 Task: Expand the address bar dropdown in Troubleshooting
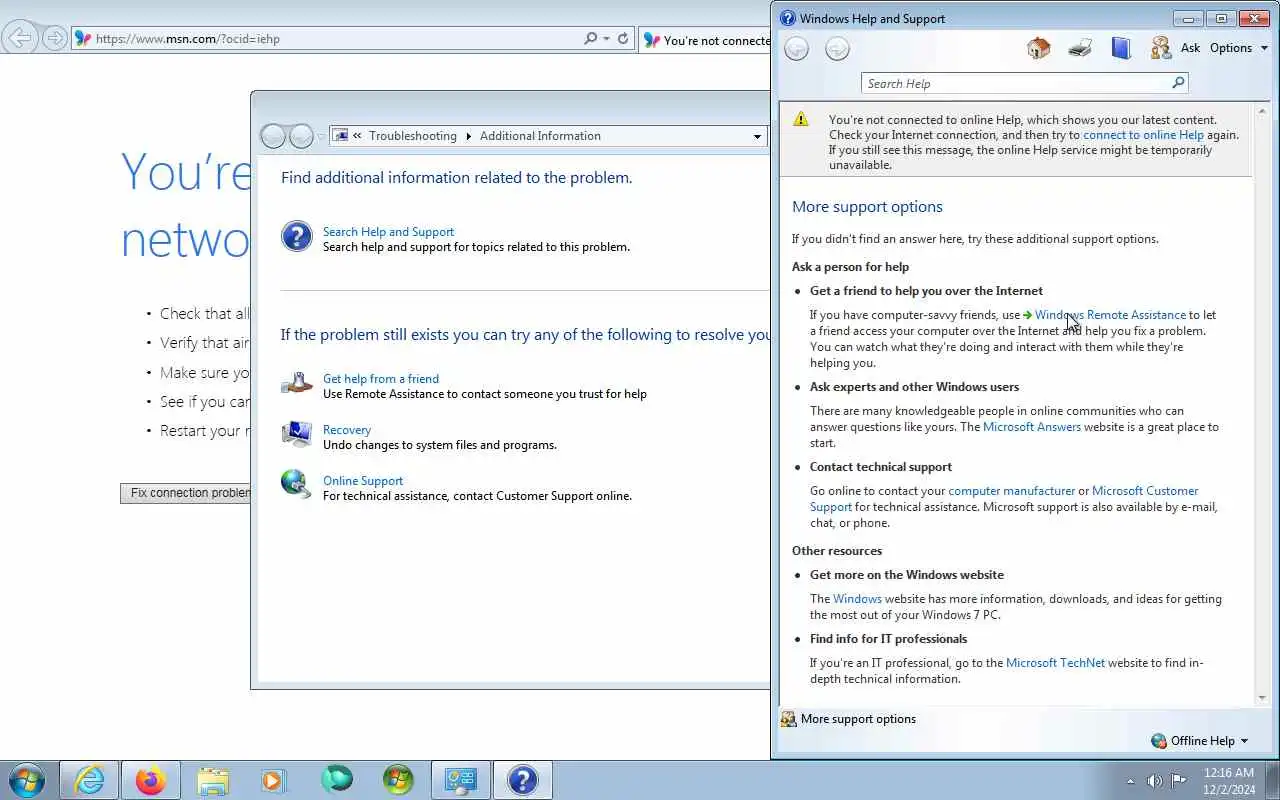[x=757, y=136]
